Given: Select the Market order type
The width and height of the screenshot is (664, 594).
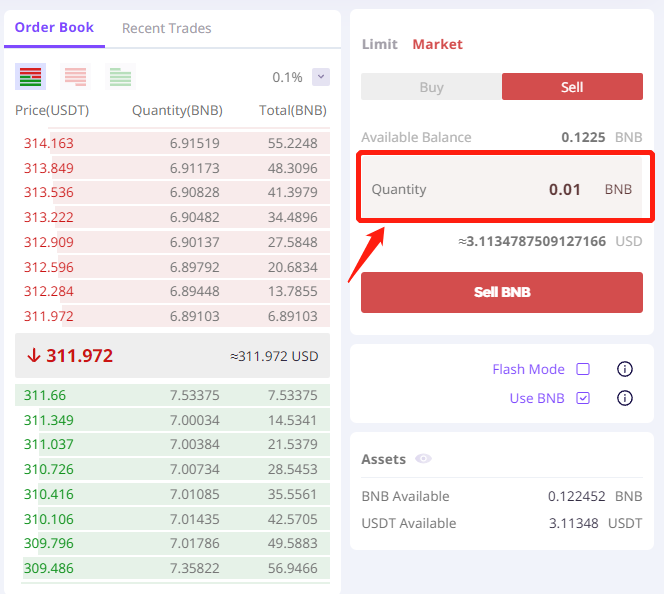Looking at the screenshot, I should [437, 44].
